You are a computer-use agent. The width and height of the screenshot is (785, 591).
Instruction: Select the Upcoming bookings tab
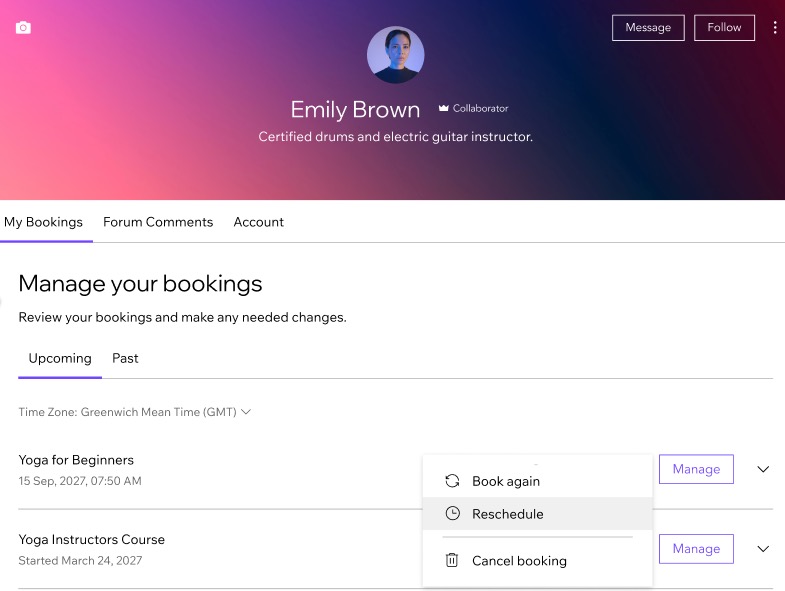tap(60, 358)
